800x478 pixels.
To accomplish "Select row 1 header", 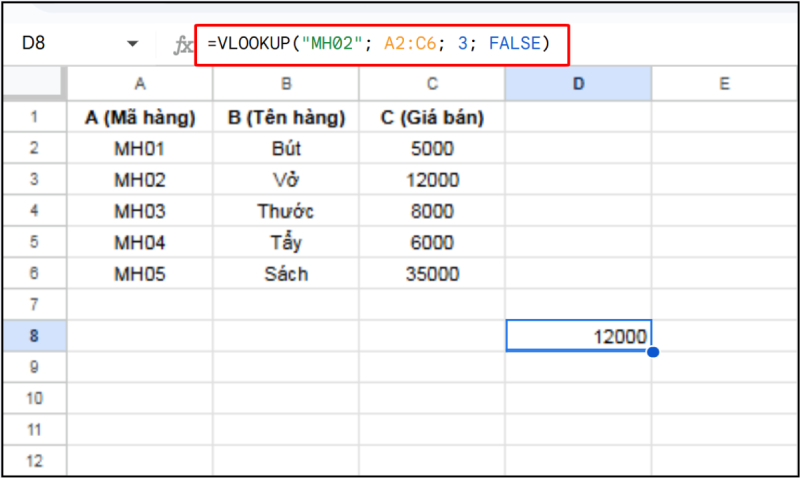I will point(34,117).
